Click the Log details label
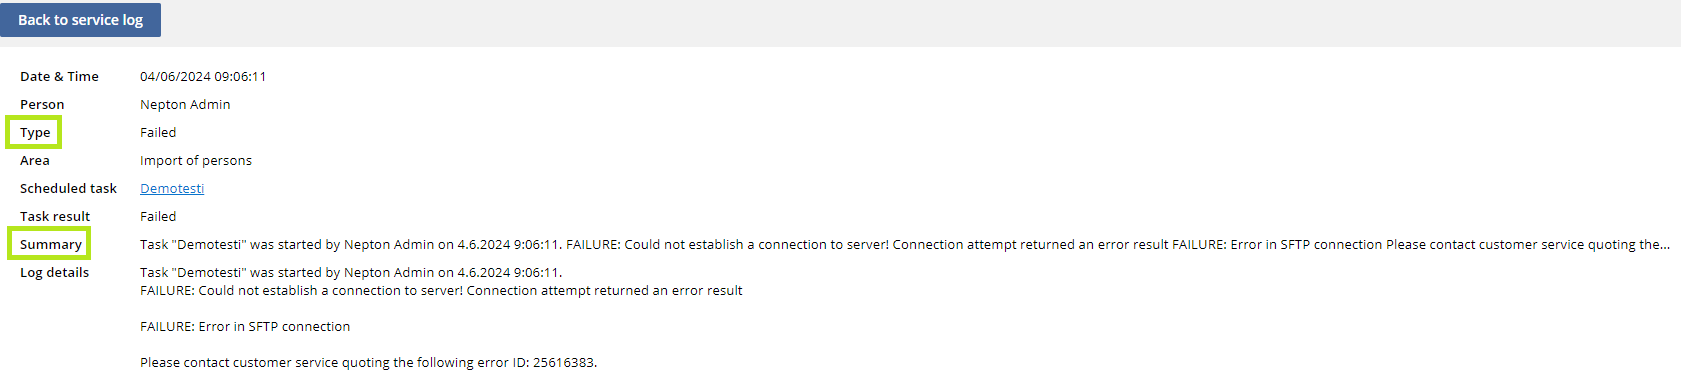Image resolution: width=1681 pixels, height=386 pixels. tap(54, 272)
